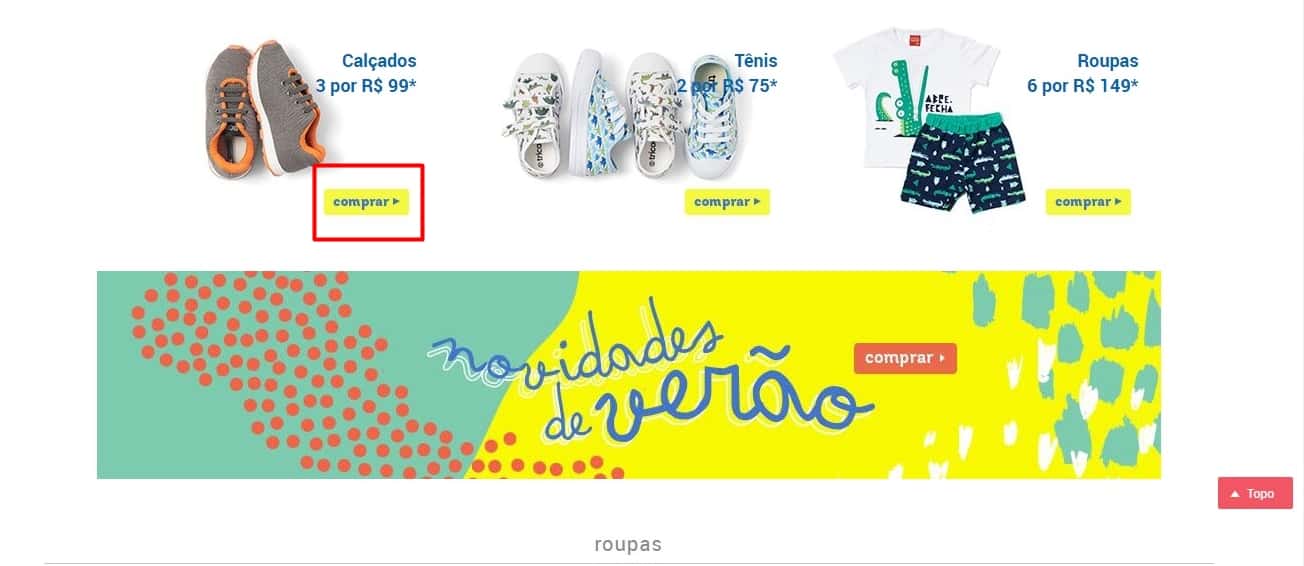Click the comprar button under Calçados
The width and height of the screenshot is (1304, 566).
pos(367,201)
